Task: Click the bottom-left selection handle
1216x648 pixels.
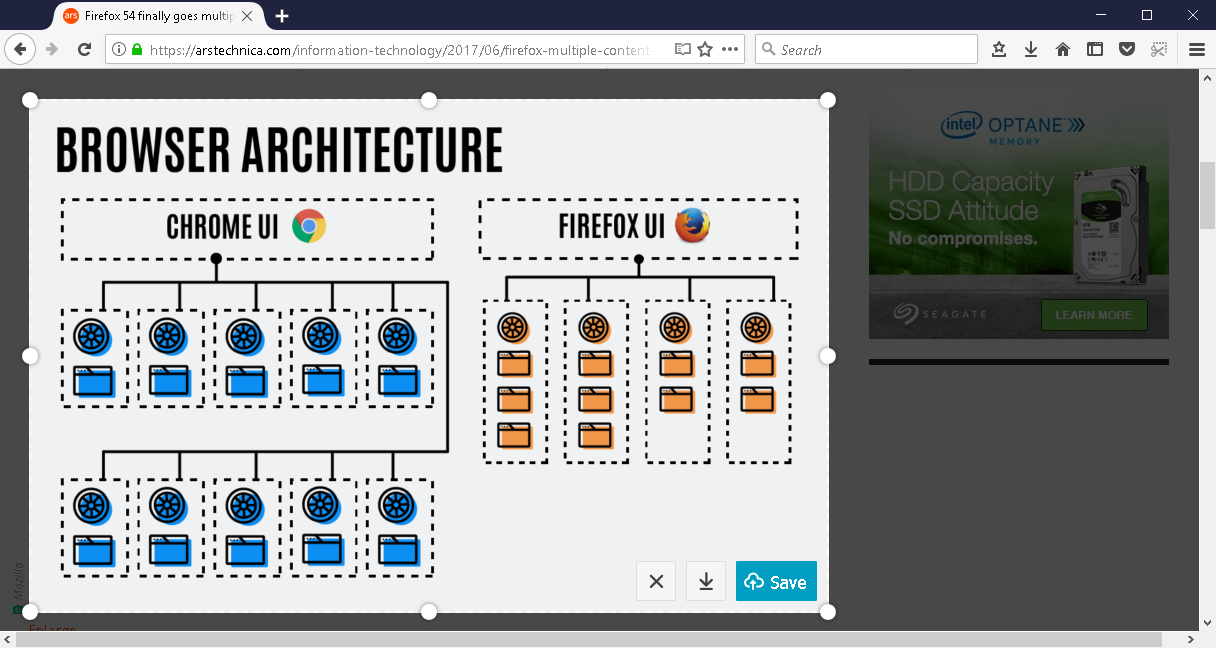Action: [30, 612]
